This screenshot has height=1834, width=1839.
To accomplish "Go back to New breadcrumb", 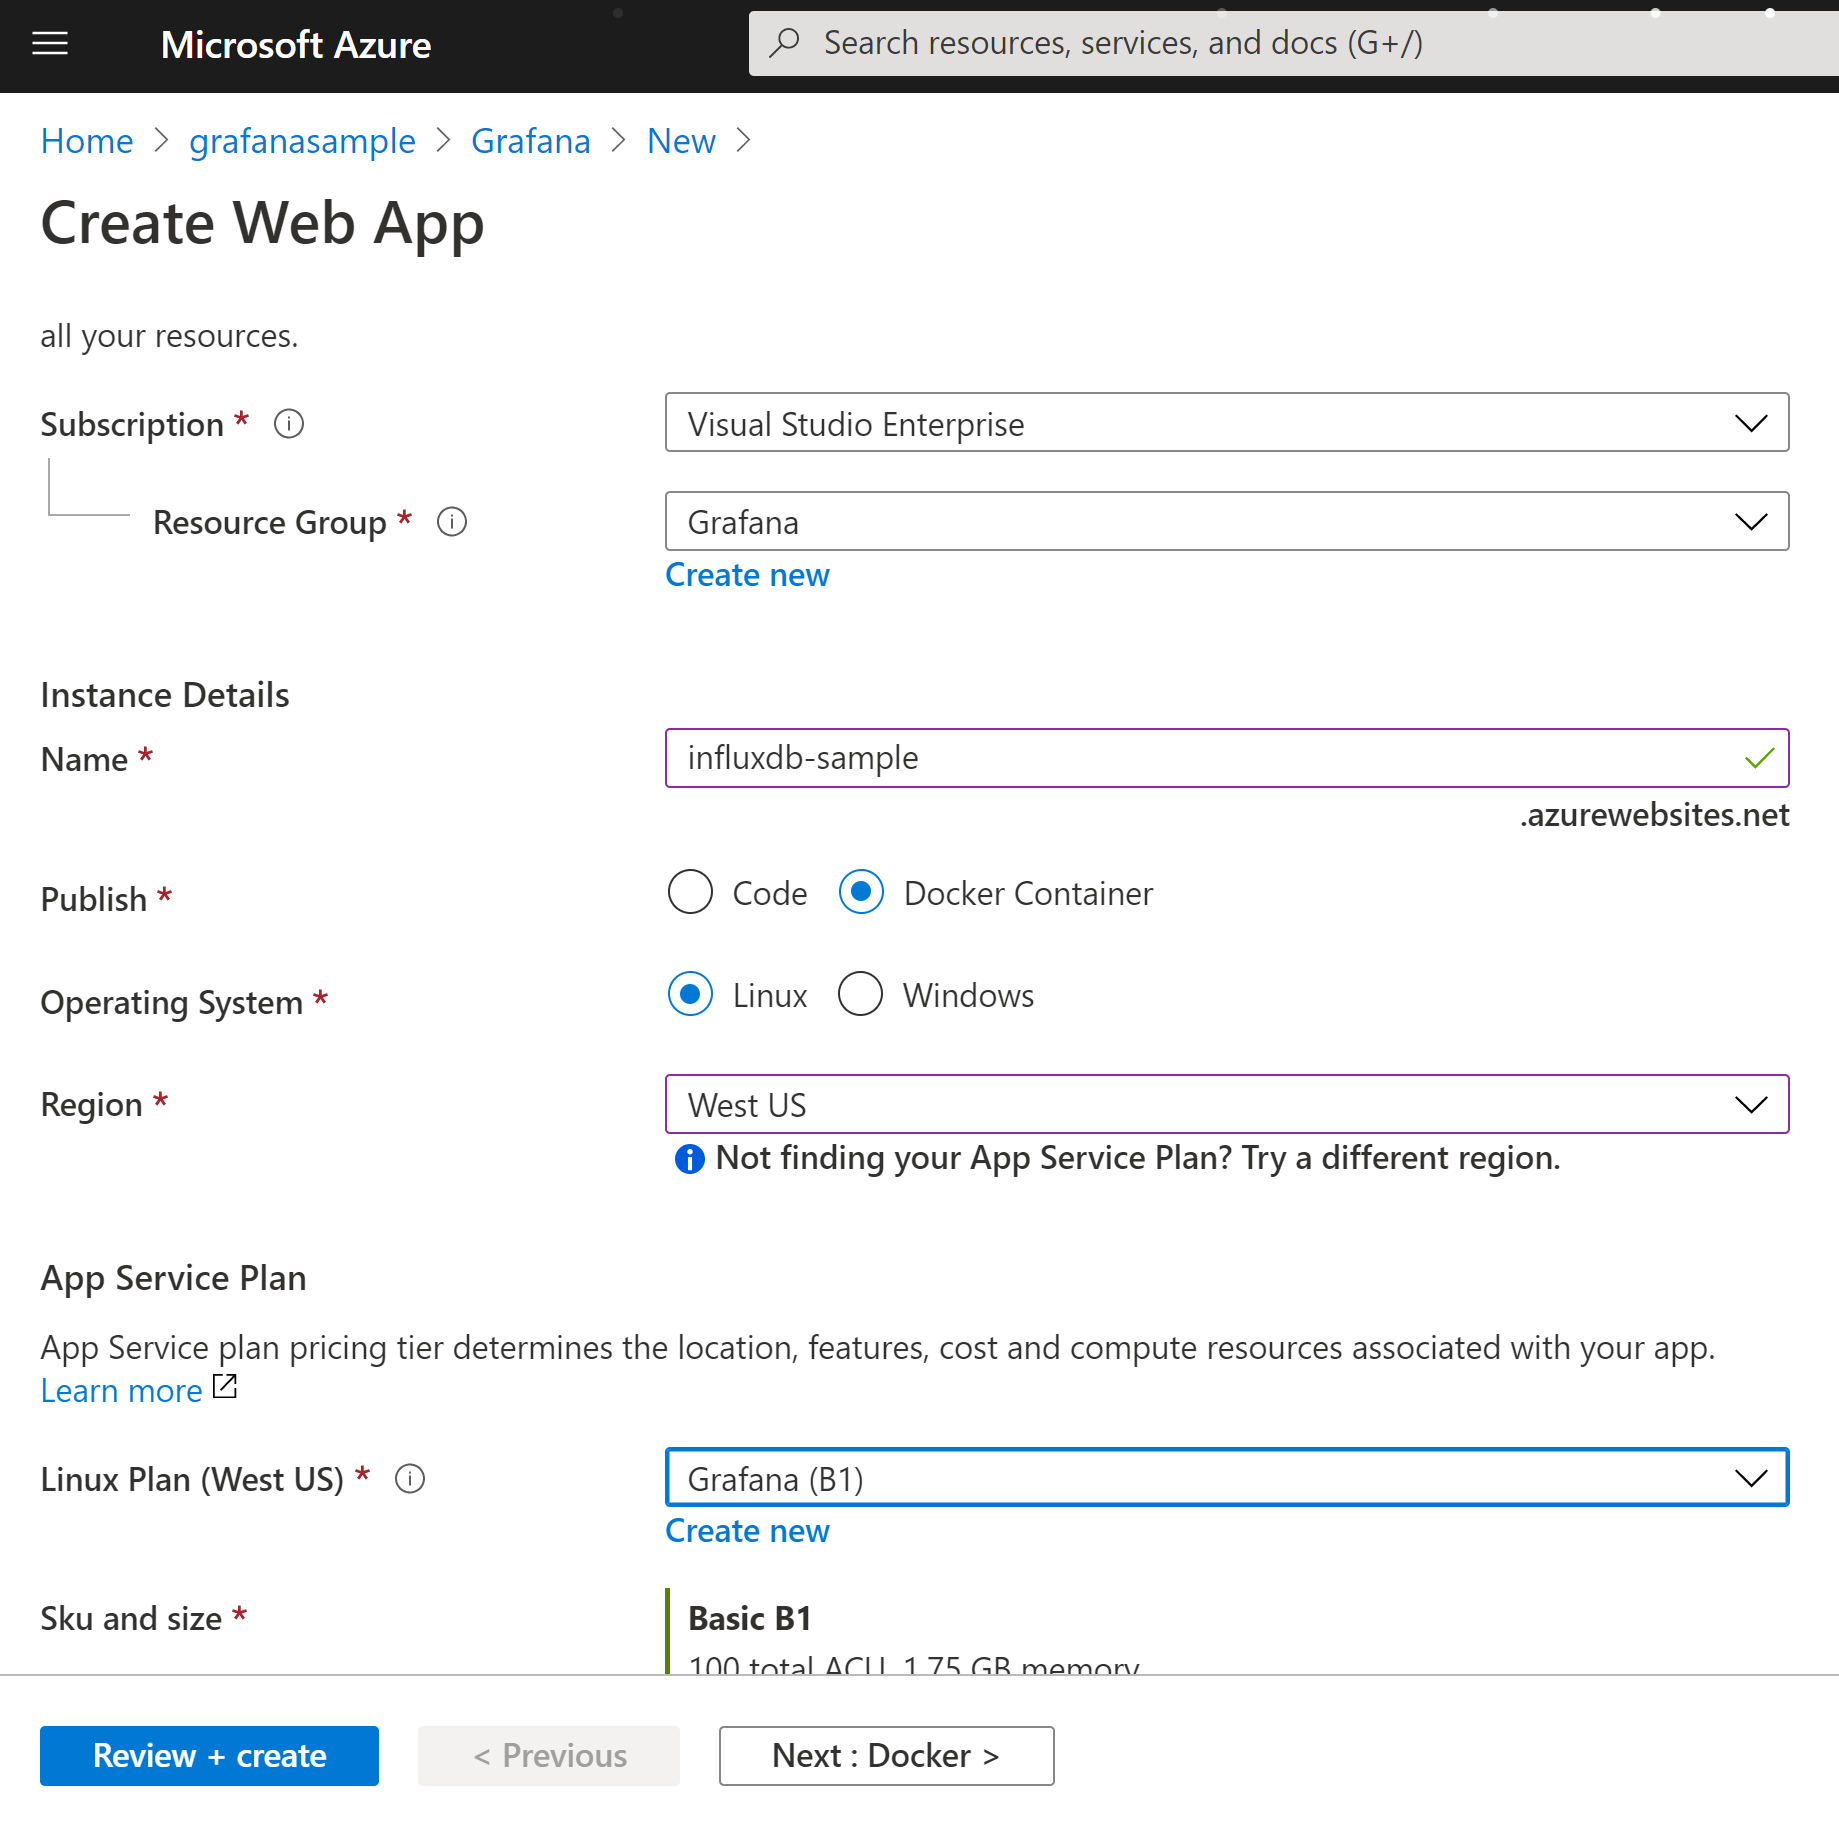I will point(681,141).
